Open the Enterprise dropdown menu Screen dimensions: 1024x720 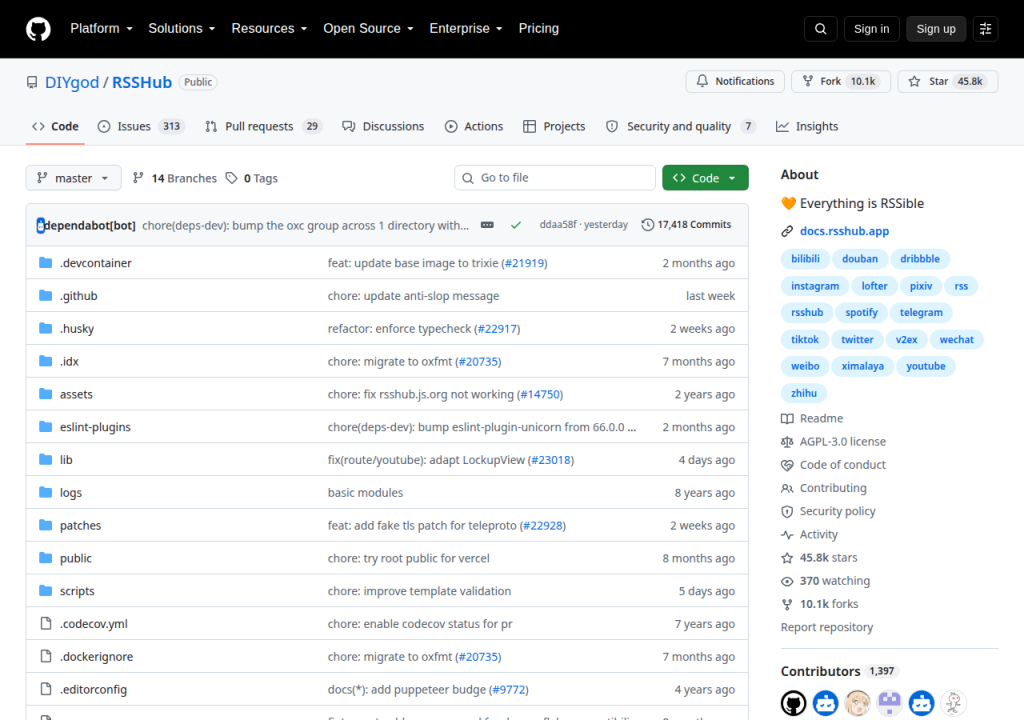(466, 29)
